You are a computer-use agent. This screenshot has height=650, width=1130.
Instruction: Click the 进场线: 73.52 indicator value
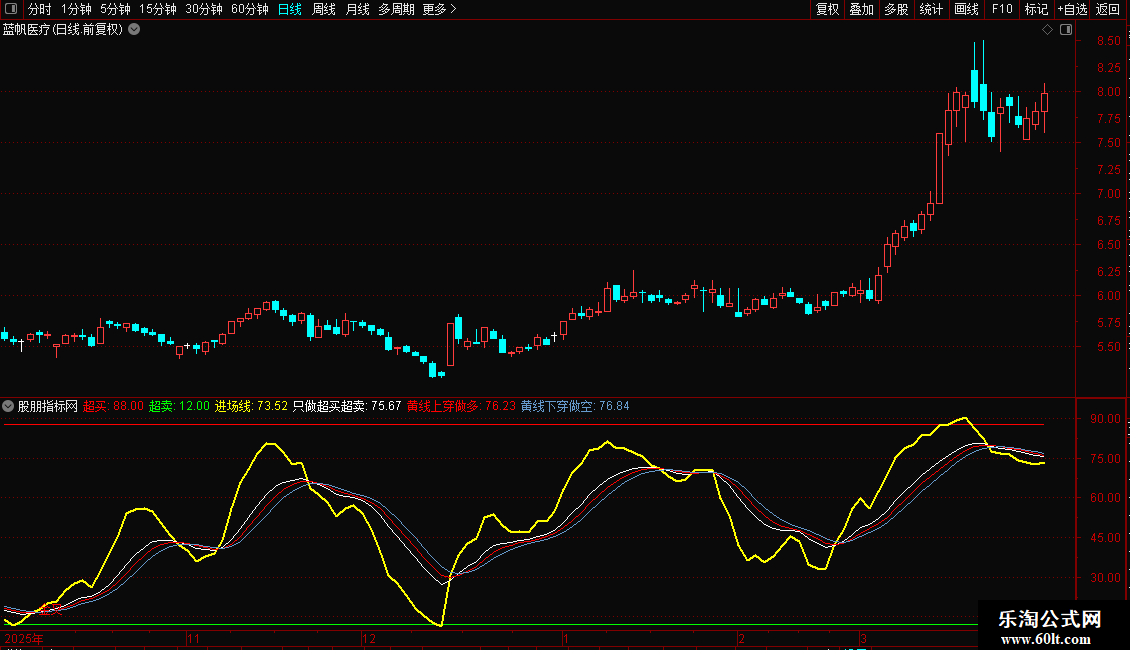point(252,406)
